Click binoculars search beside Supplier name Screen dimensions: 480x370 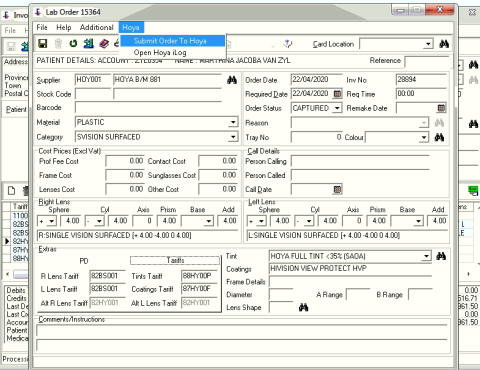232,80
